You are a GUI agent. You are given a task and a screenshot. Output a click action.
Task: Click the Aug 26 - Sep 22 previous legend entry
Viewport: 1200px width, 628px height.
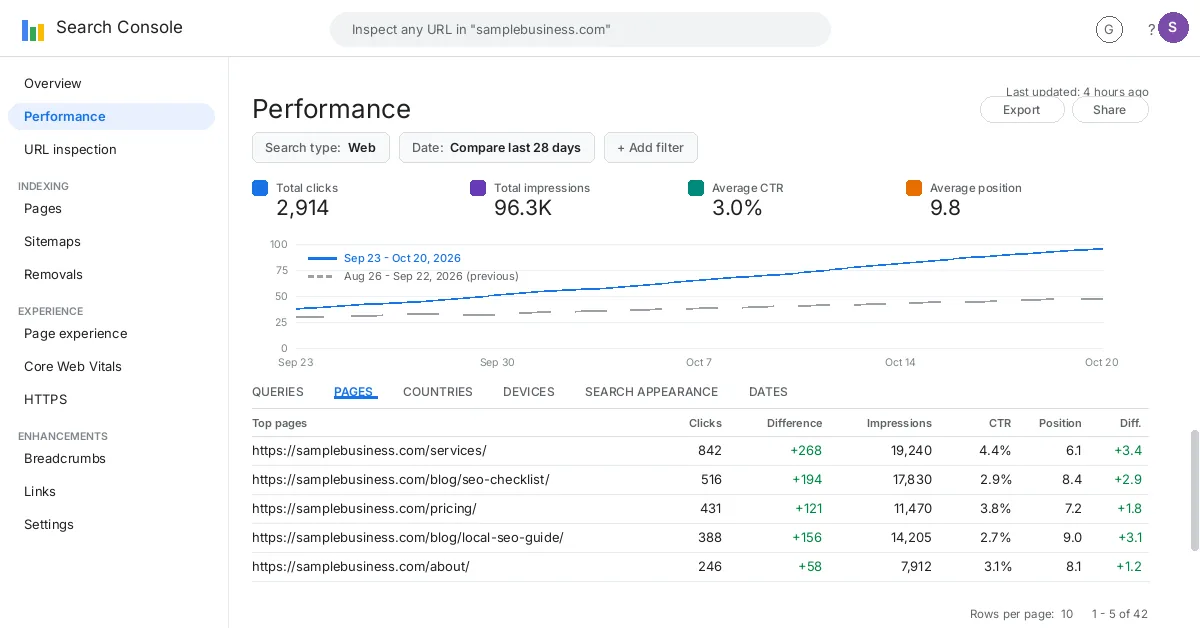[413, 276]
